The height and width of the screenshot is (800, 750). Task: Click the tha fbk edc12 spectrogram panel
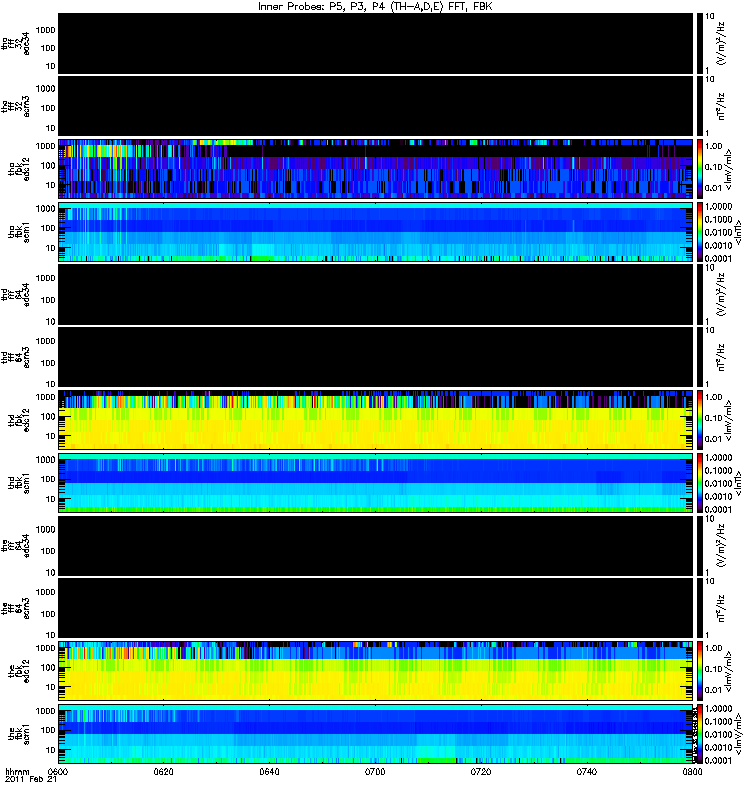pos(375,167)
